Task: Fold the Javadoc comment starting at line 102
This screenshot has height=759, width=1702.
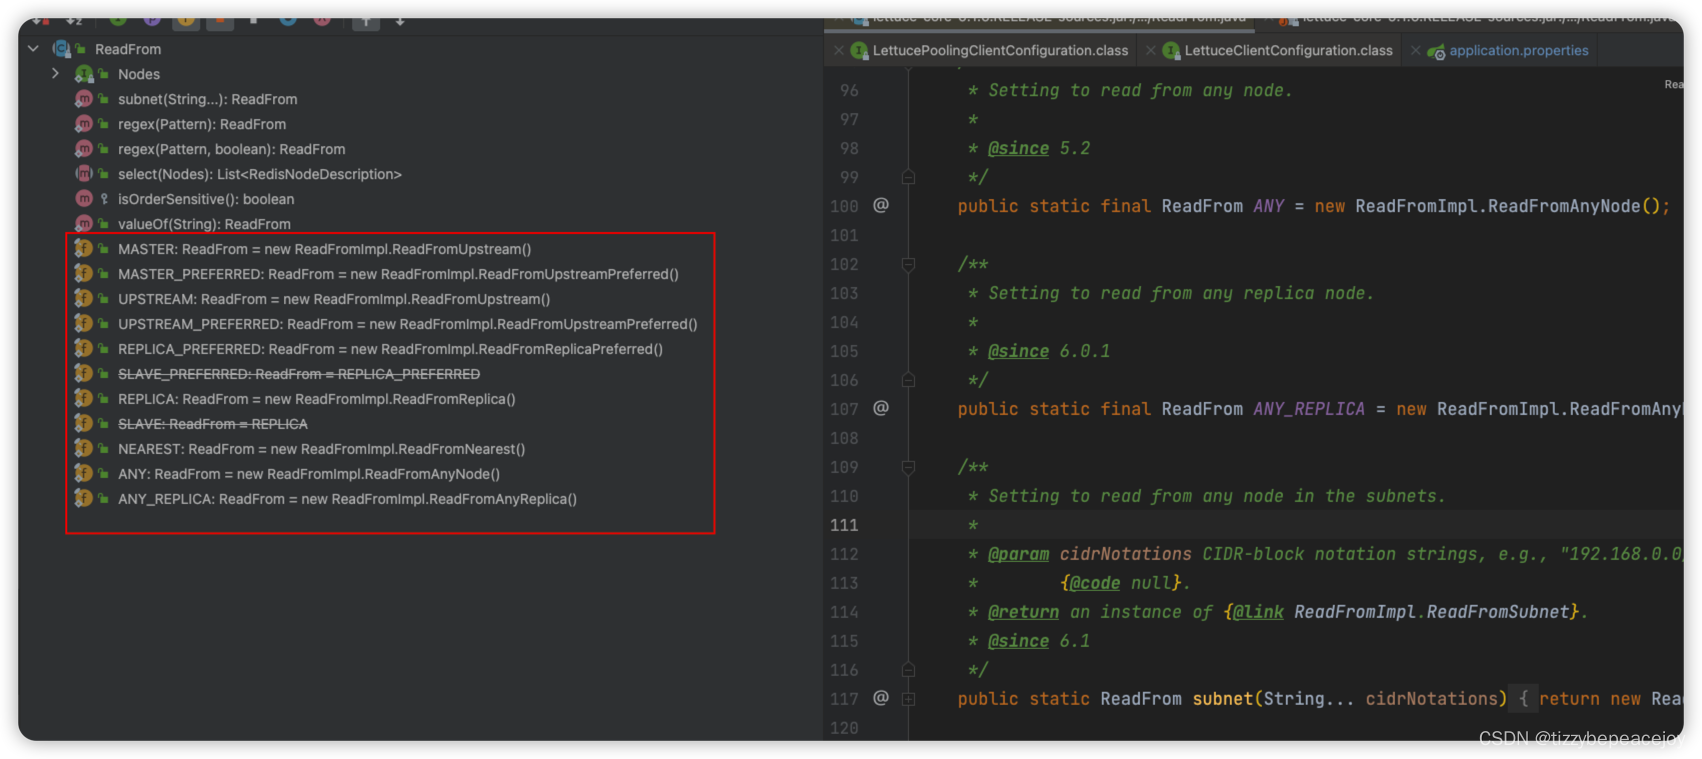Action: (908, 264)
